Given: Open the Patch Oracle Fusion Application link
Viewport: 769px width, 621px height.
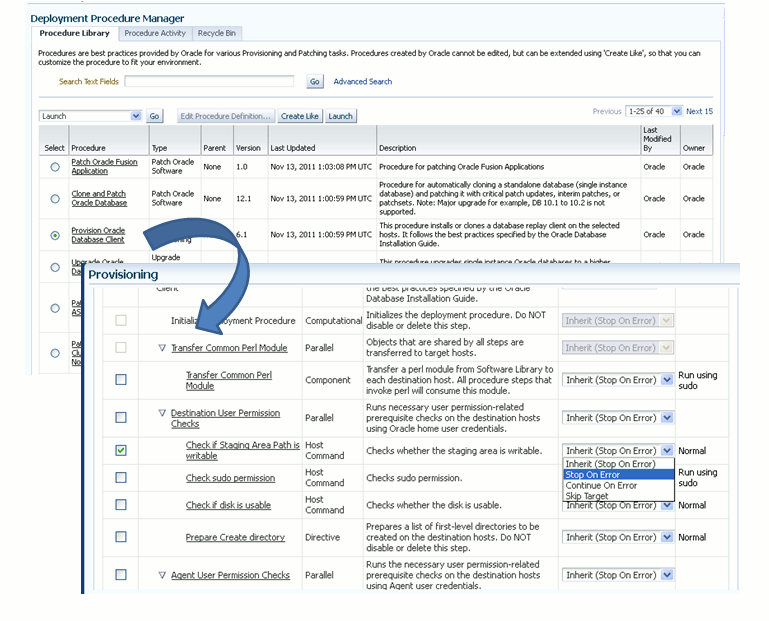Looking at the screenshot, I should pyautogui.click(x=104, y=166).
